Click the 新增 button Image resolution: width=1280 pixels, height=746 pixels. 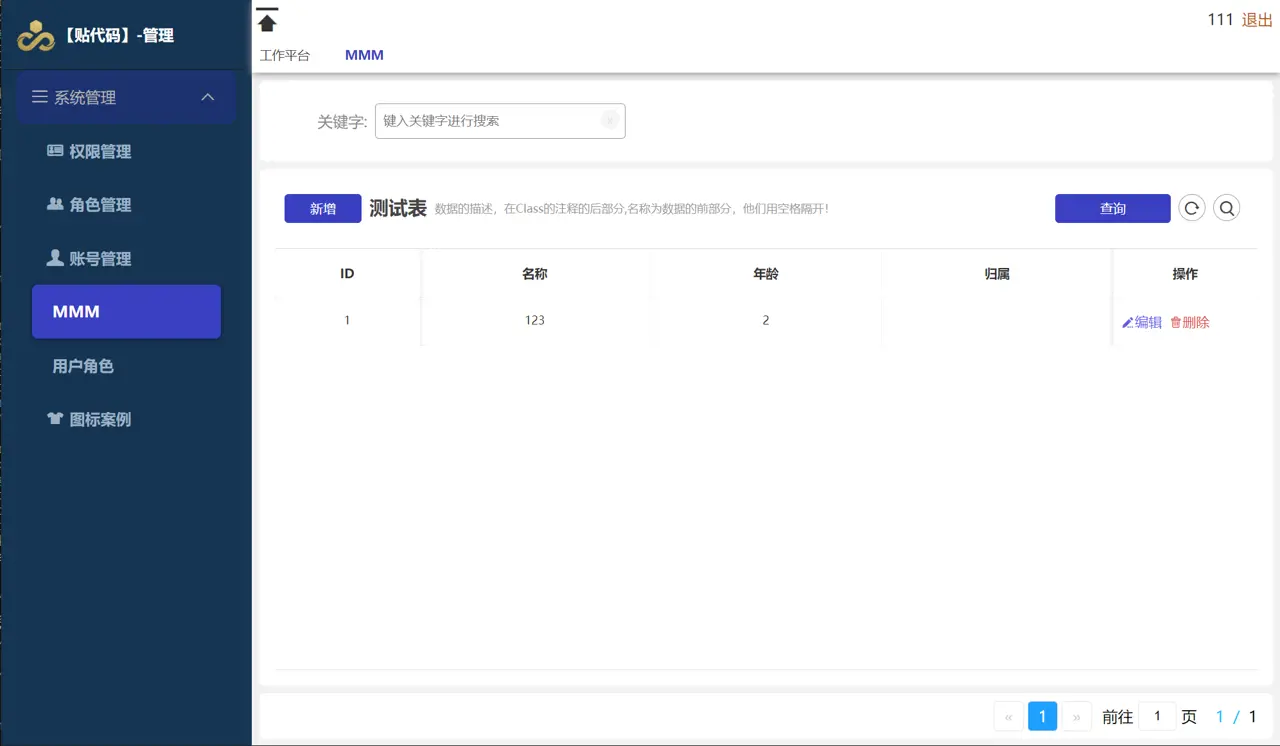click(x=323, y=208)
